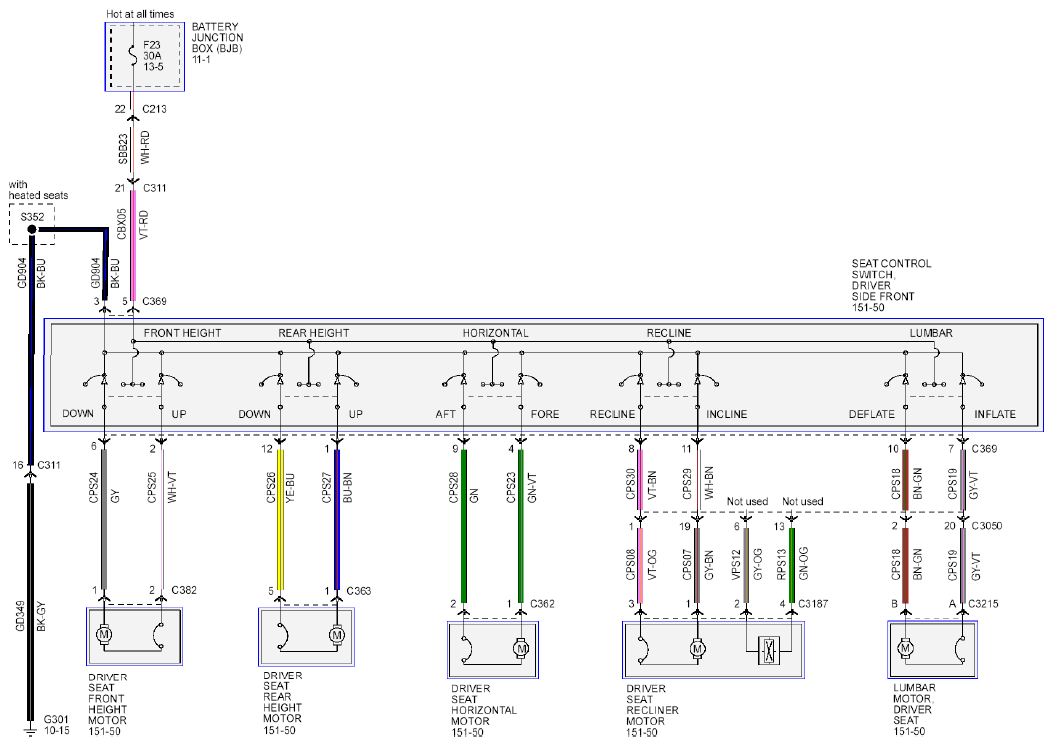The height and width of the screenshot is (746, 1053).
Task: Click the C3215 connector label
Action: pyautogui.click(x=983, y=604)
